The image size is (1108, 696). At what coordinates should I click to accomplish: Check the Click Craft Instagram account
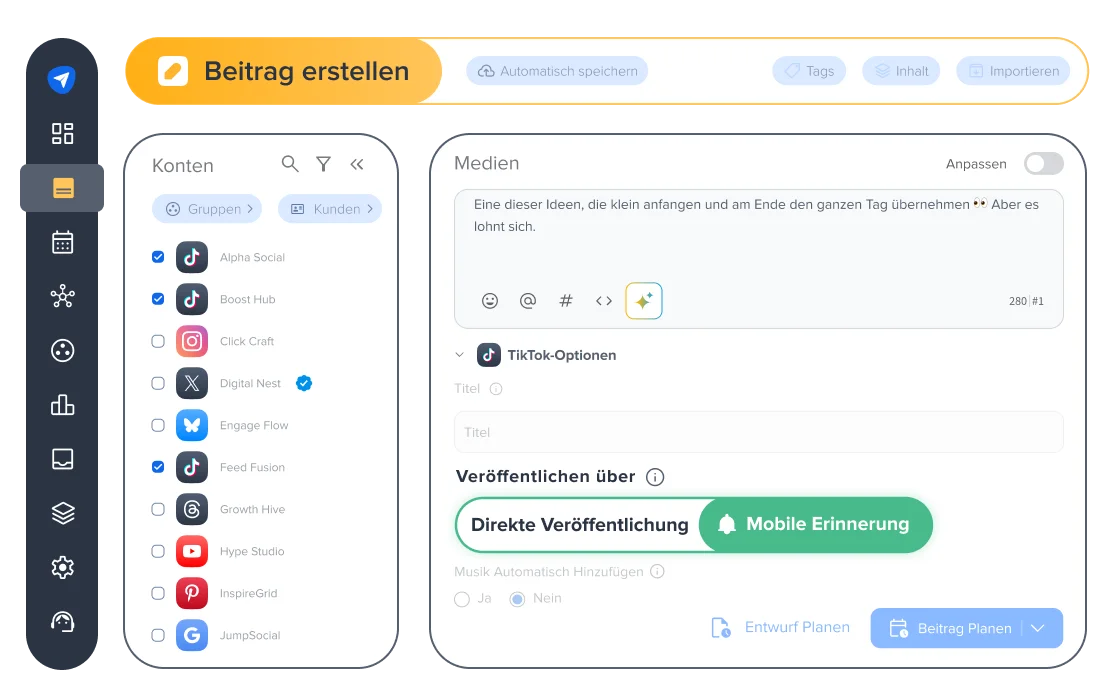158,341
